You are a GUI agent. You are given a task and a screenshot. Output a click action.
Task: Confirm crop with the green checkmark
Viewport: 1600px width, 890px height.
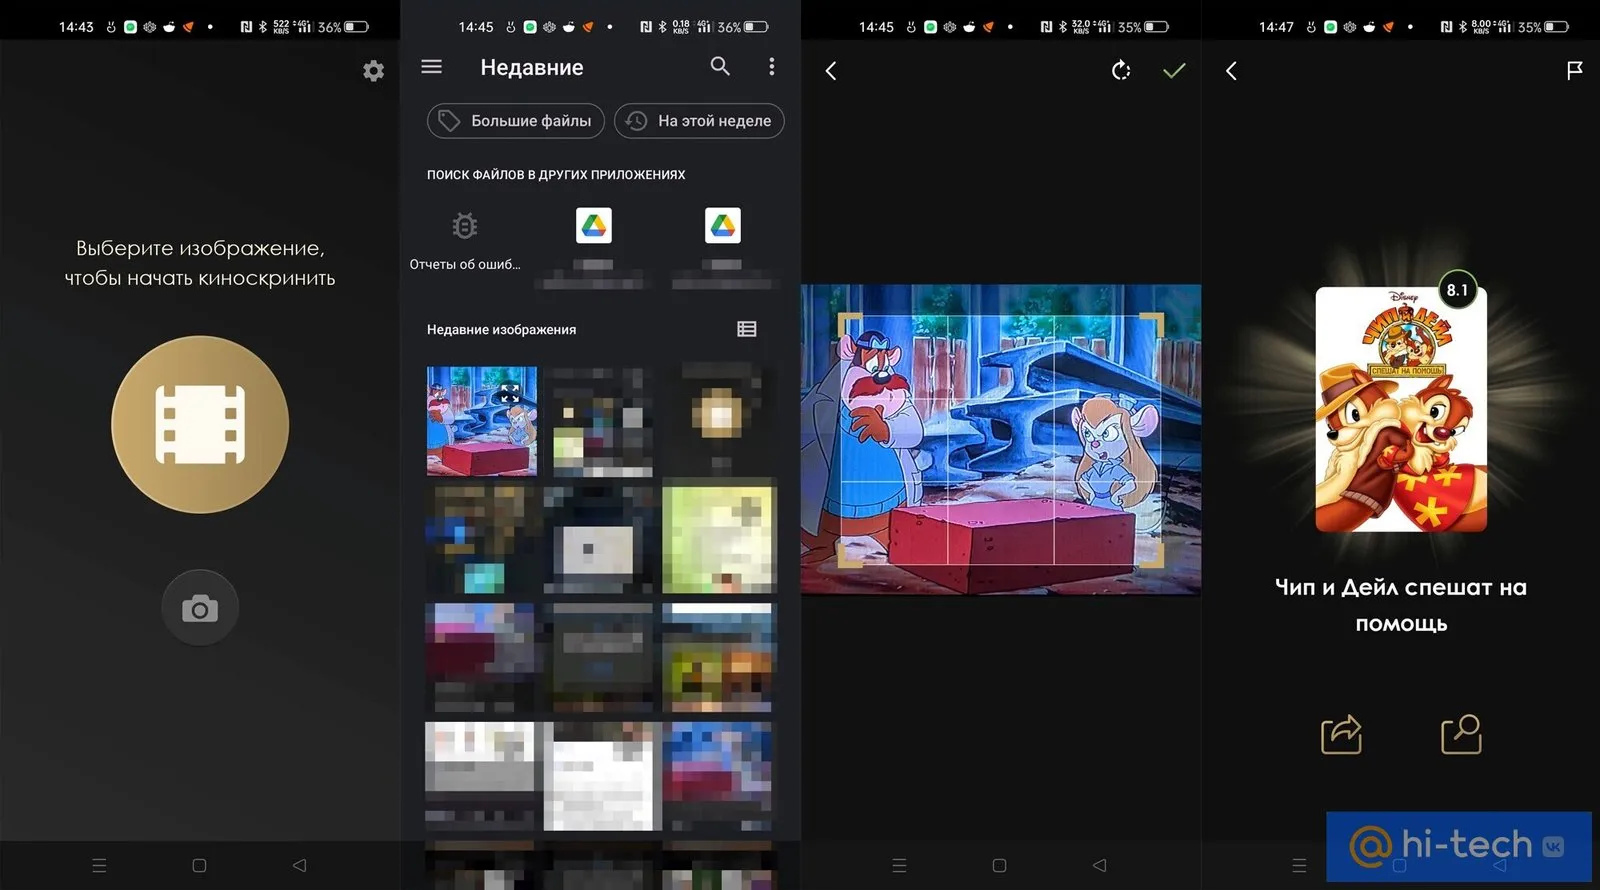[1174, 70]
